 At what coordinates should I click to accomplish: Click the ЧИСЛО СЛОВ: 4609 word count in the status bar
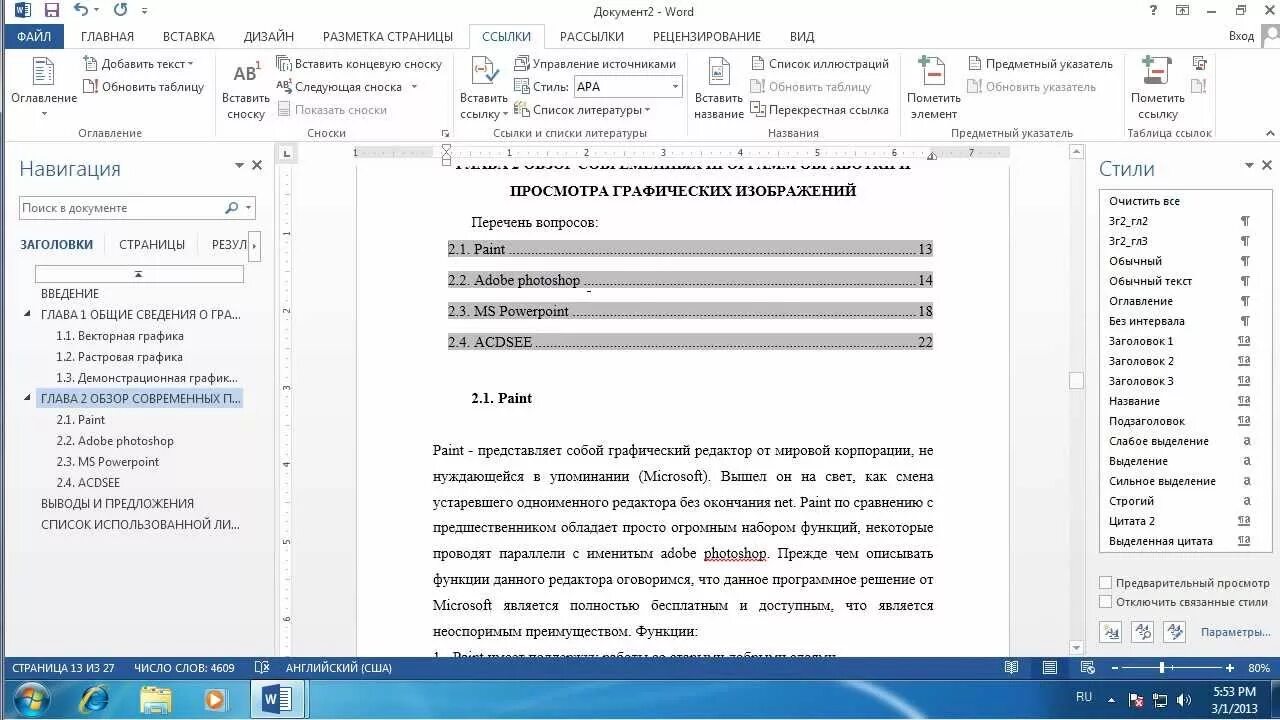[x=184, y=667]
